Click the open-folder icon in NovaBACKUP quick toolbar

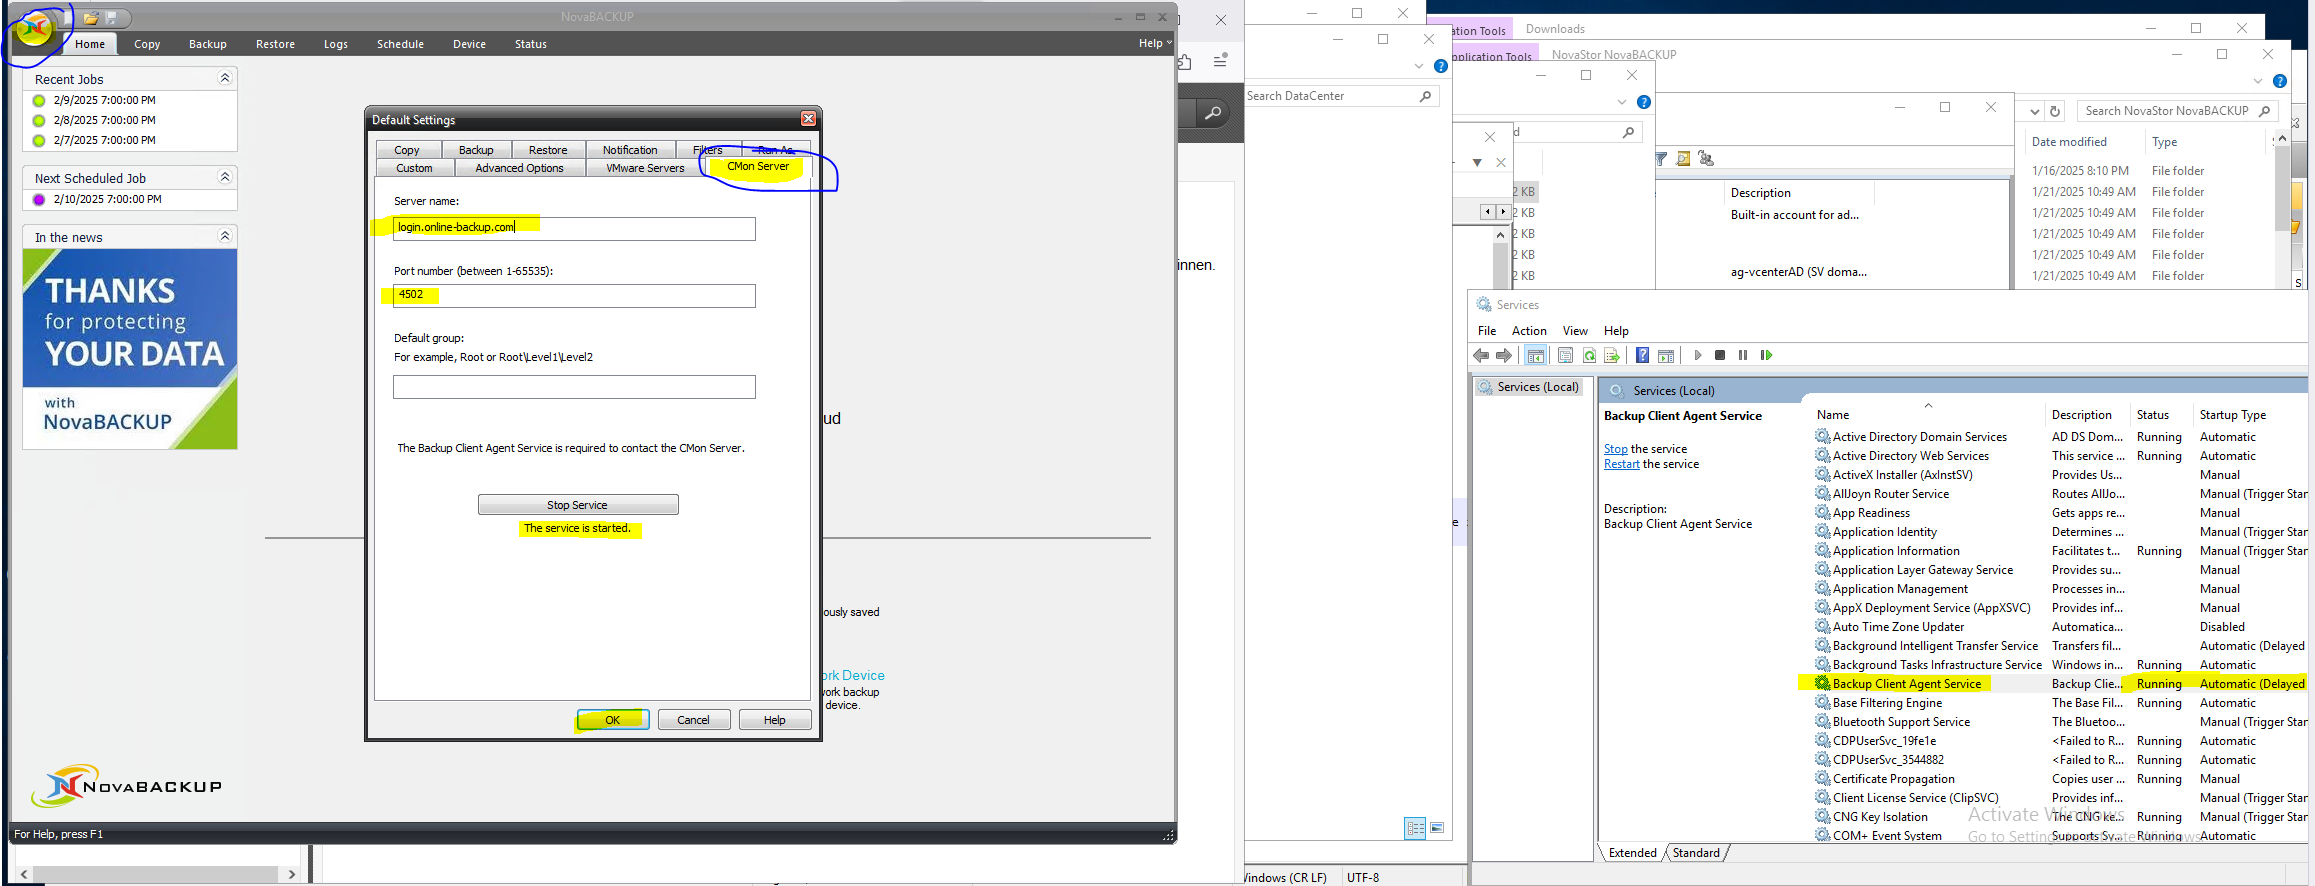91,18
